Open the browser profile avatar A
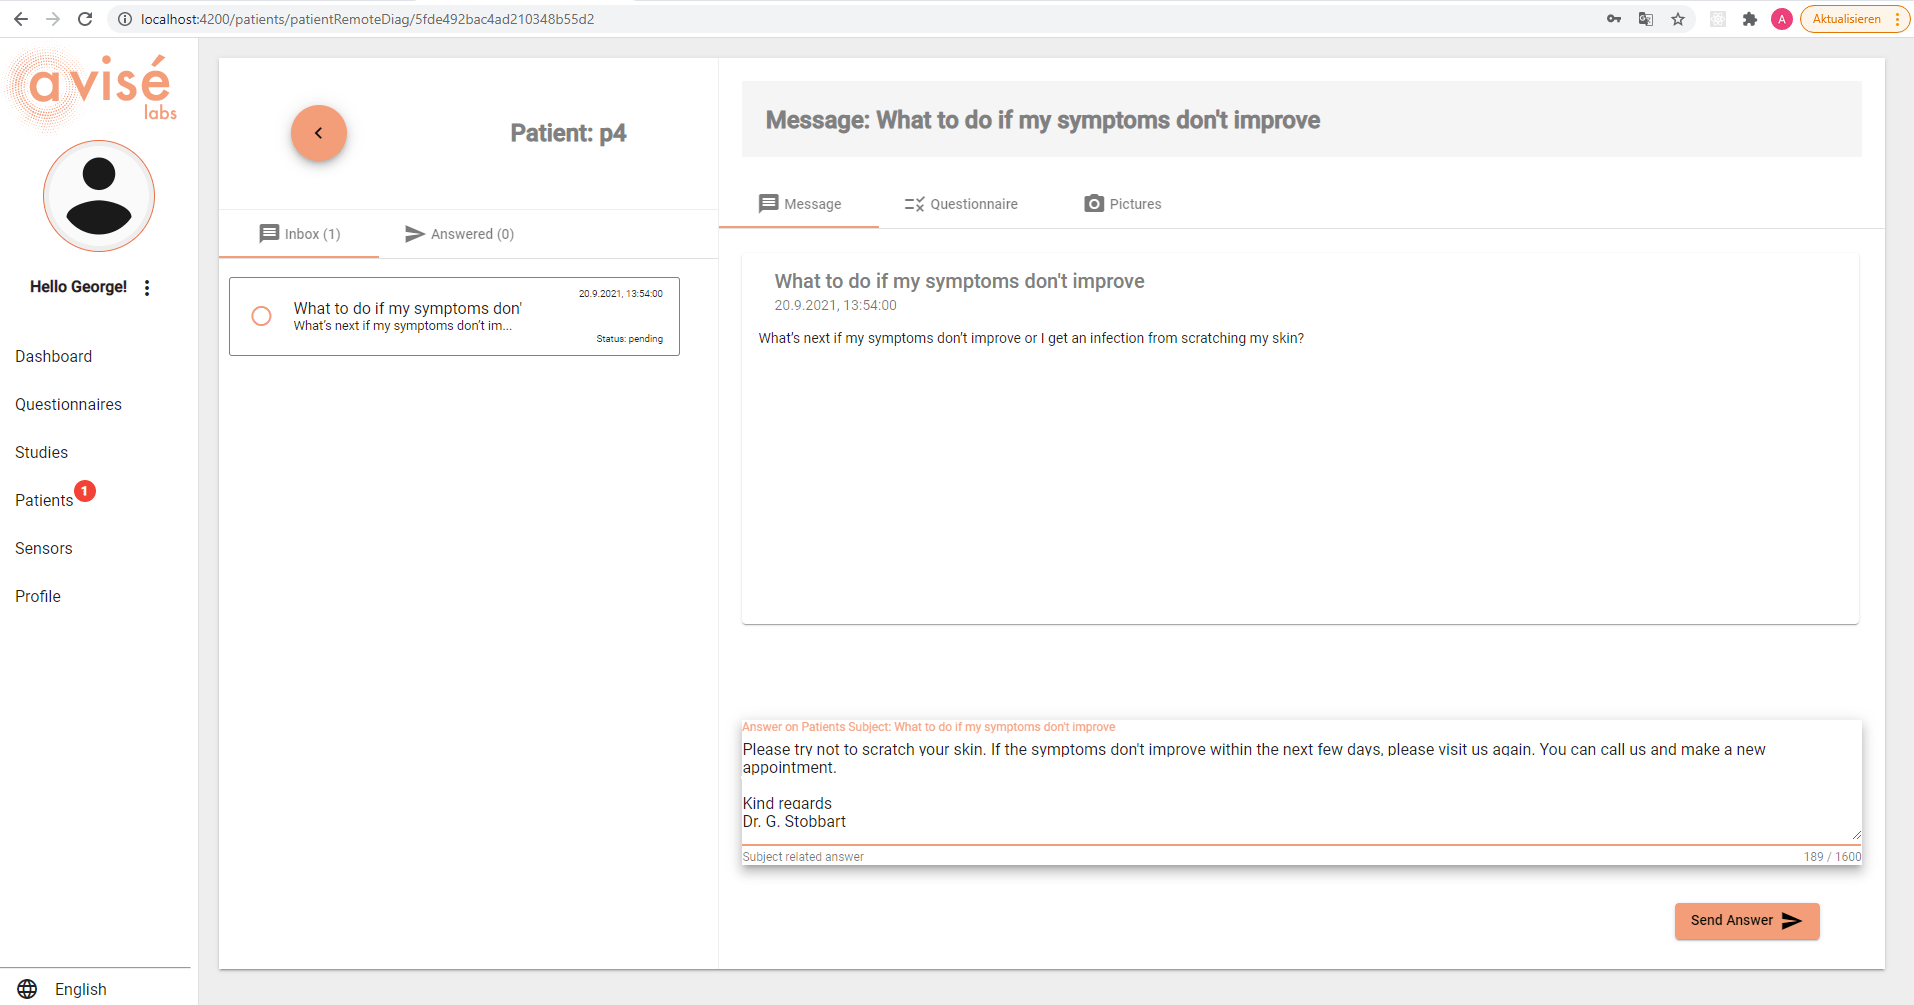The height and width of the screenshot is (1005, 1914). (x=1782, y=19)
